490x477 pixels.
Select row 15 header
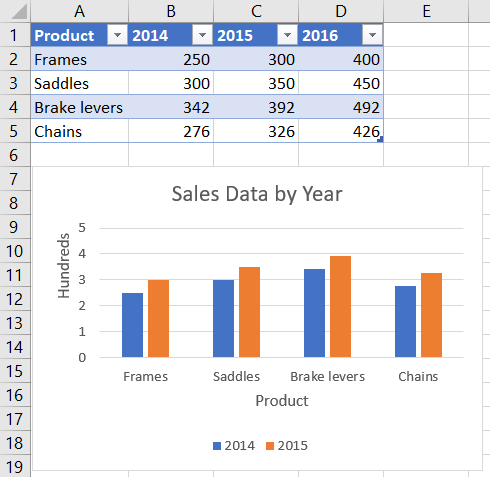point(15,371)
